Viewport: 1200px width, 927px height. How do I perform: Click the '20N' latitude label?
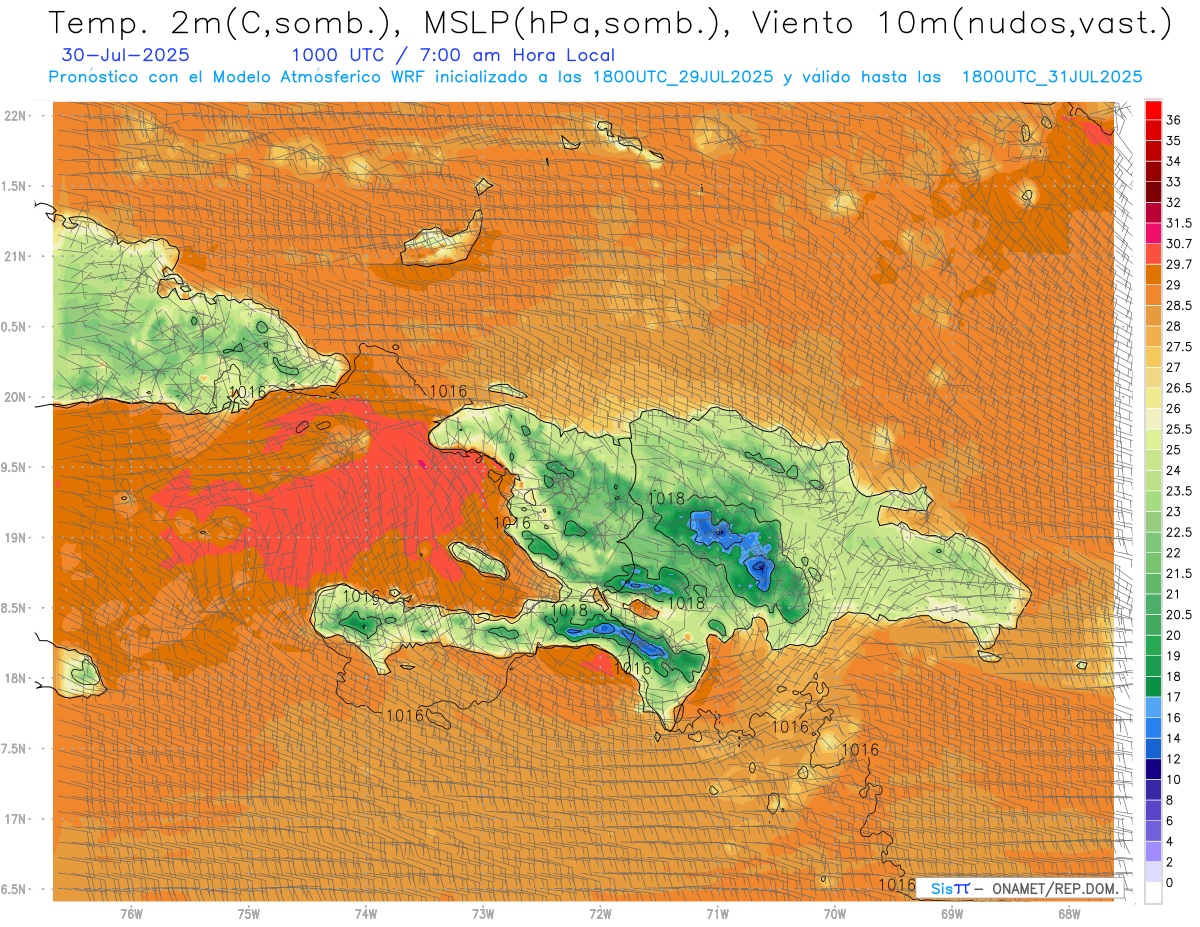(x=16, y=397)
